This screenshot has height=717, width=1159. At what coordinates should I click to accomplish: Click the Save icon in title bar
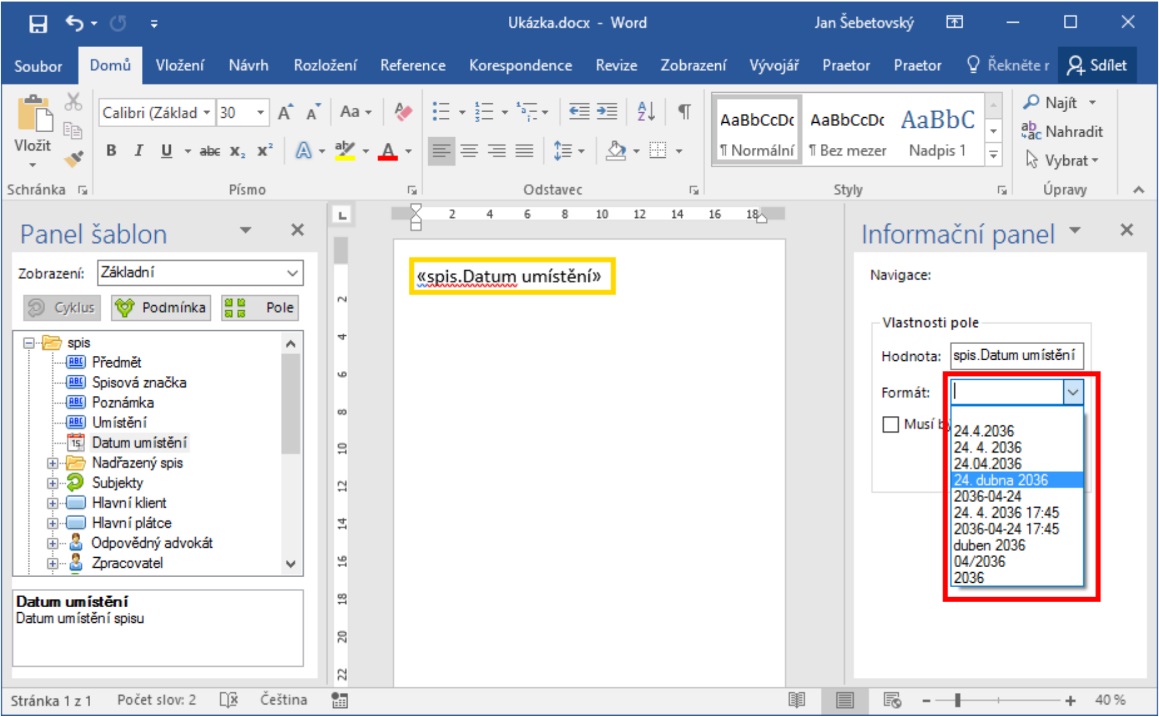[x=38, y=22]
